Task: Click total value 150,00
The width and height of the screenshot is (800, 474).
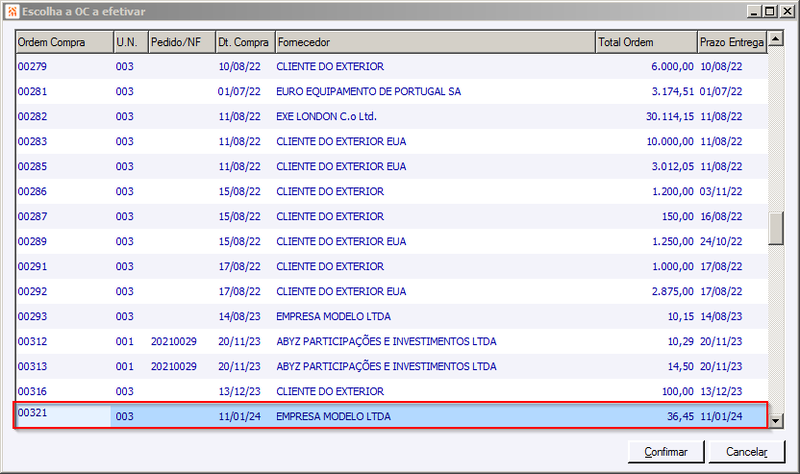Action: (678, 216)
